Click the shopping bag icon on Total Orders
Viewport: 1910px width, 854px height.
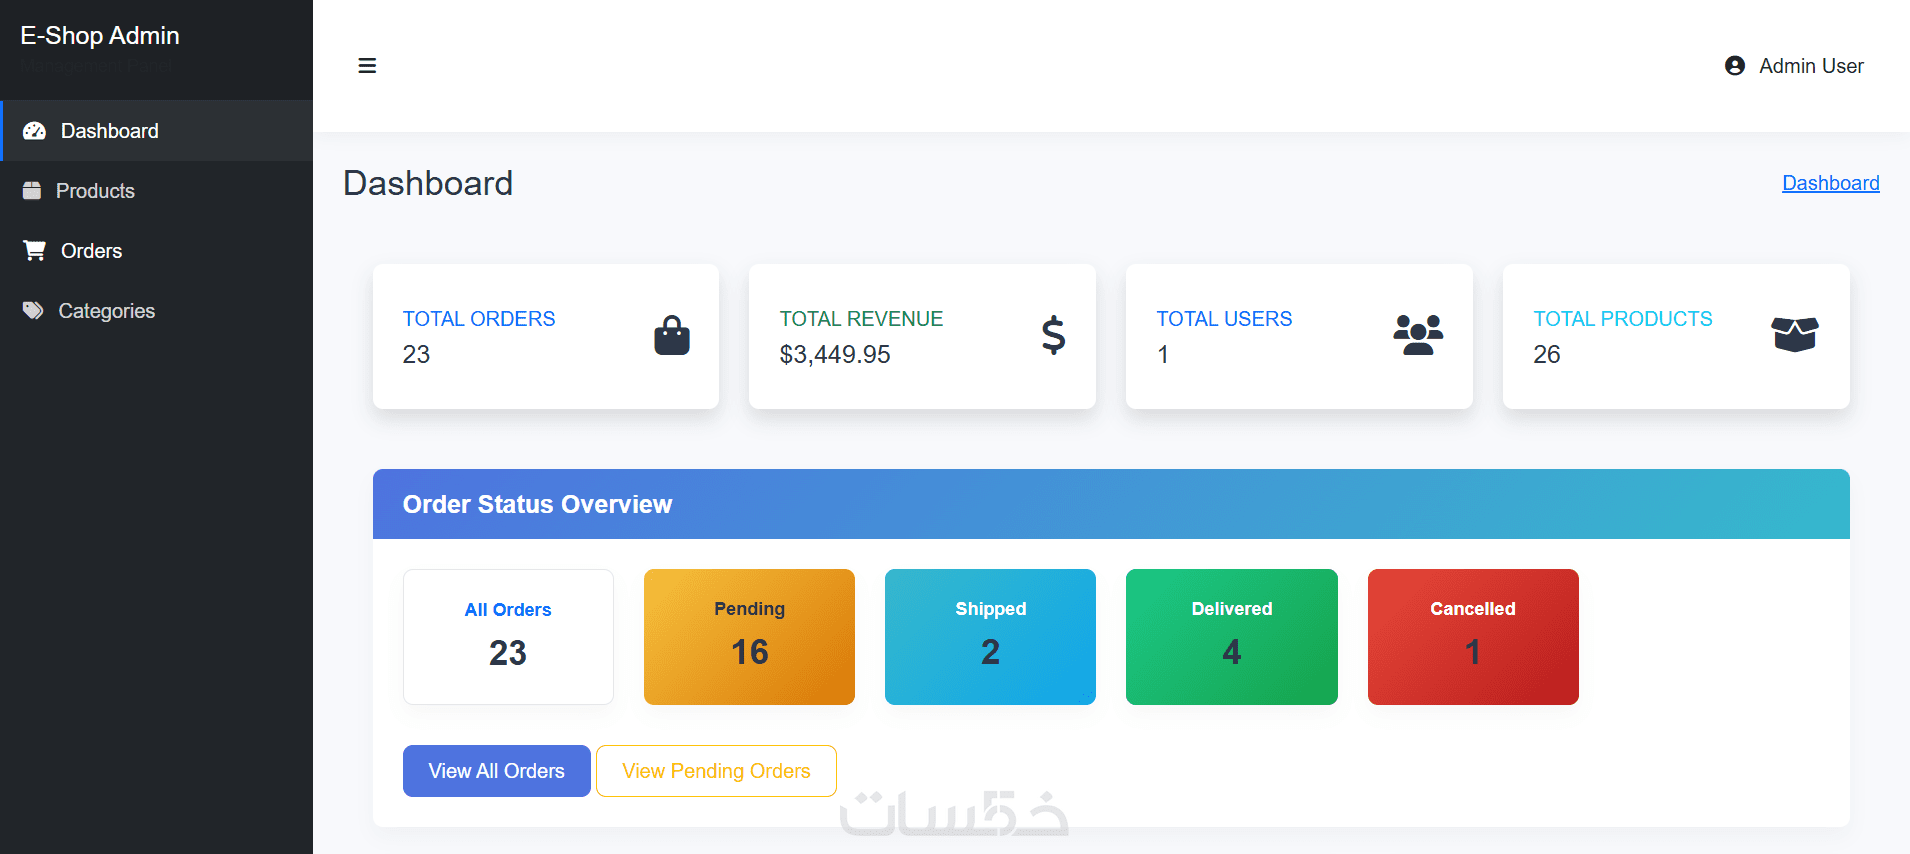click(672, 335)
